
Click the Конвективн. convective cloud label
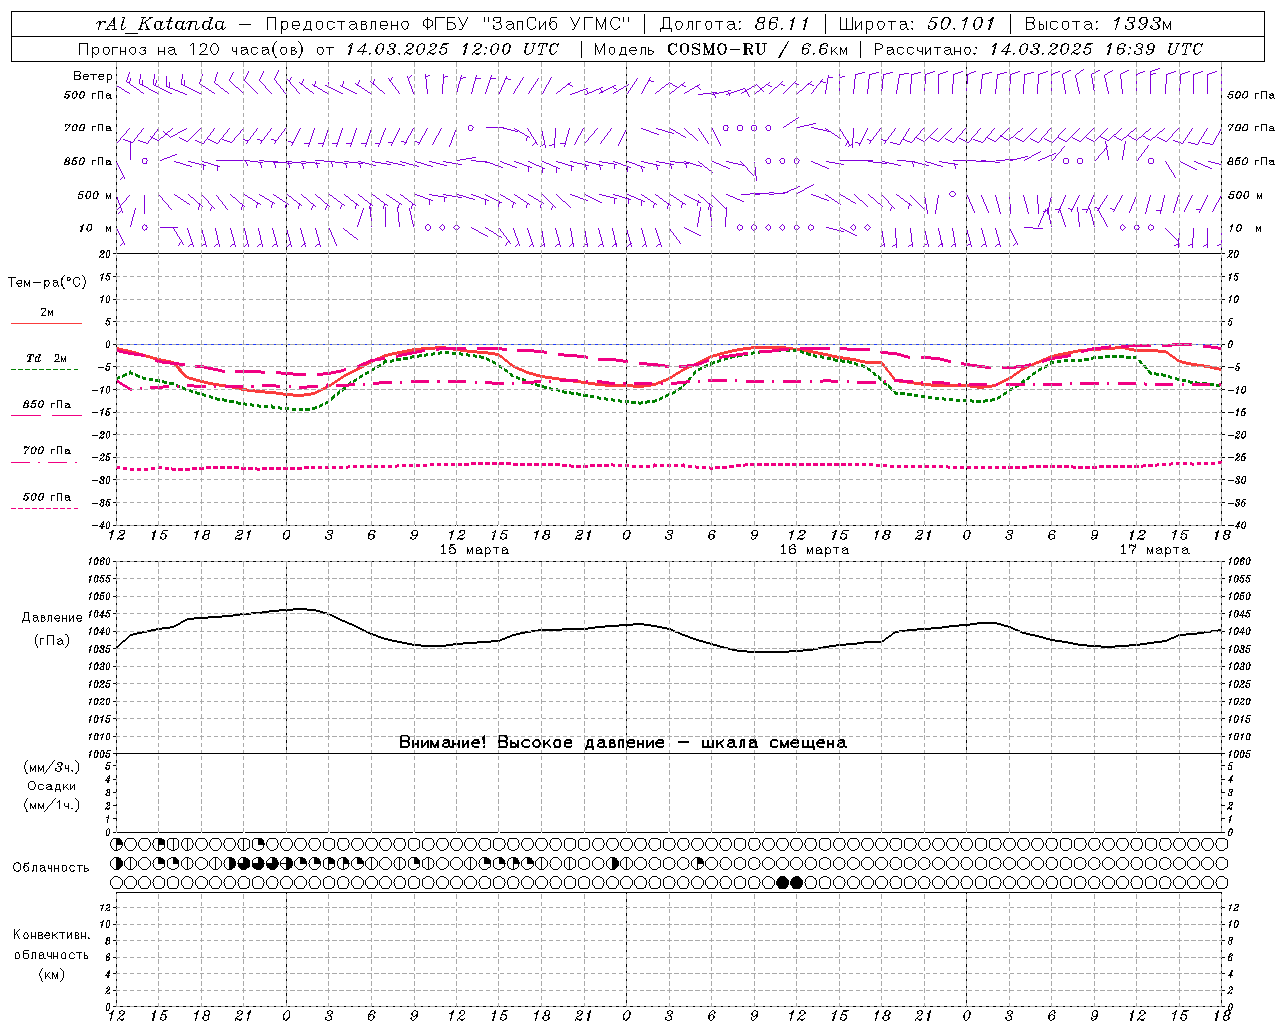tap(51, 935)
